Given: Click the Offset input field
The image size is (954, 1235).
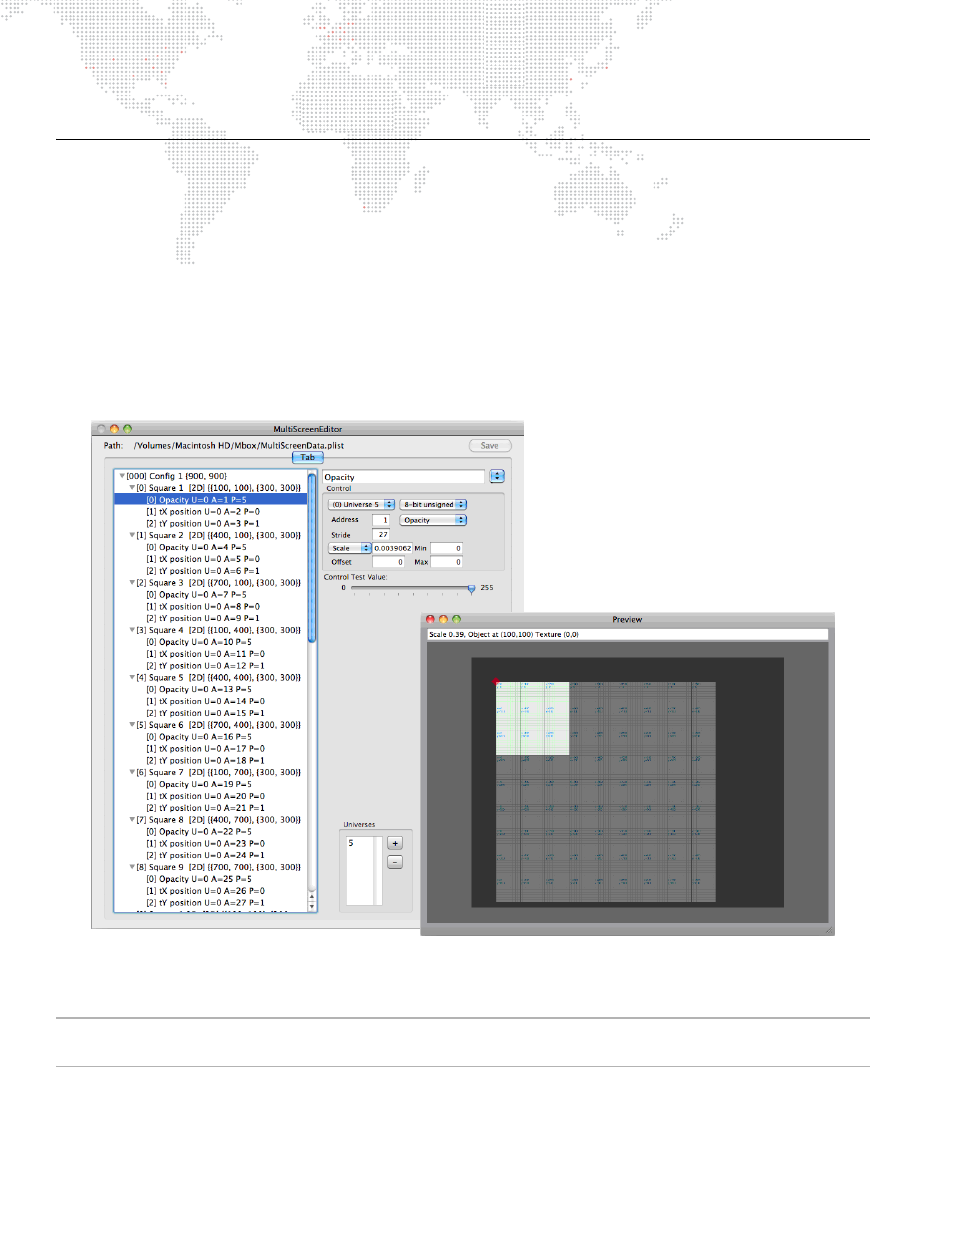Looking at the screenshot, I should tap(388, 562).
